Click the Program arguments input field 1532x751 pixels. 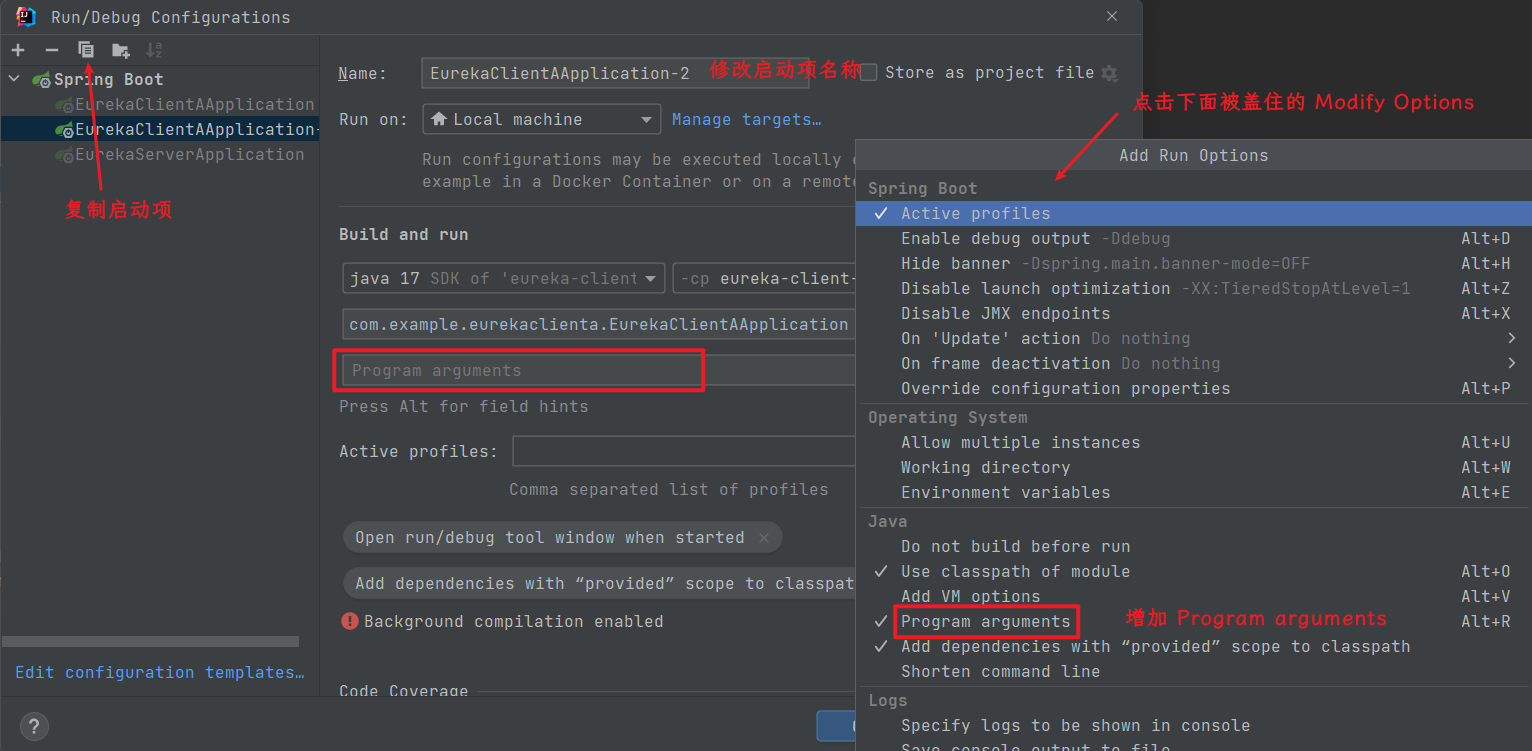click(522, 370)
